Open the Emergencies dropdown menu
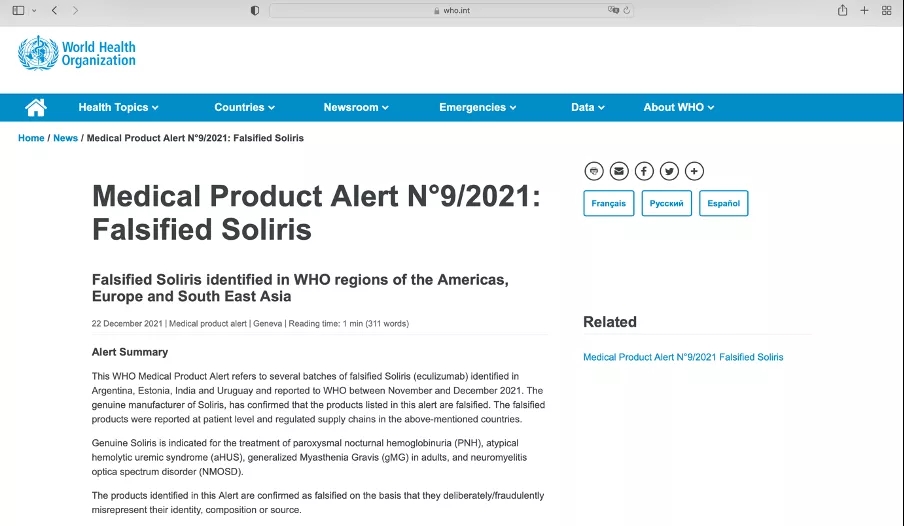The width and height of the screenshot is (904, 526). pyautogui.click(x=477, y=107)
